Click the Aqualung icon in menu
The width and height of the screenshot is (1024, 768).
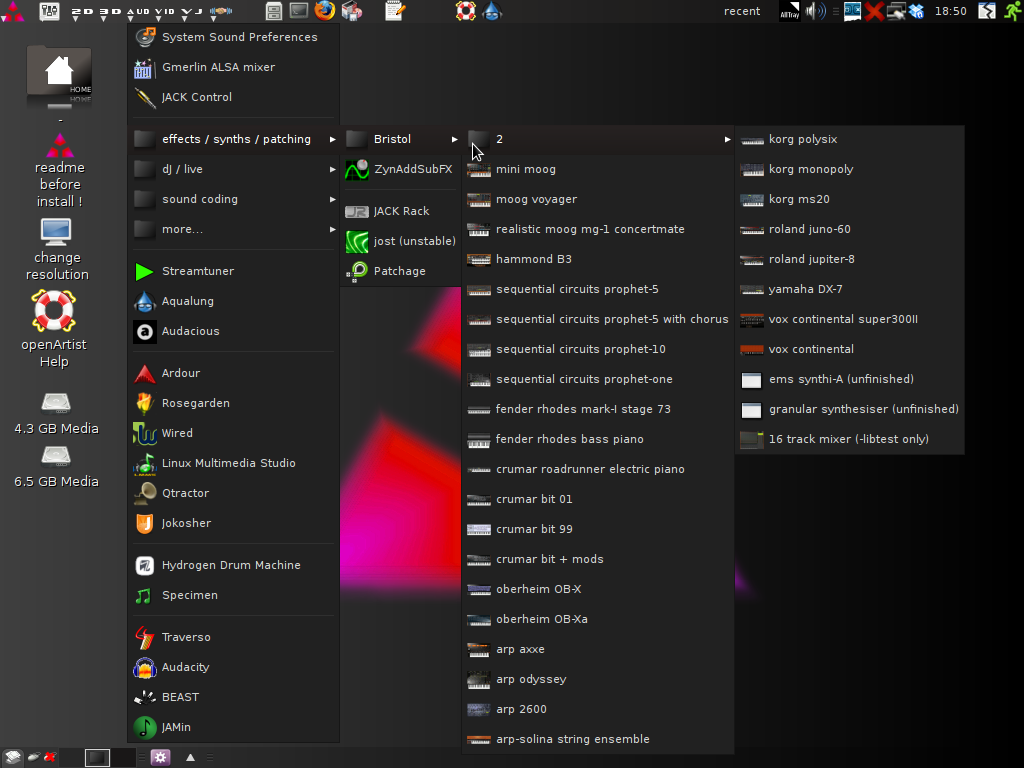(144, 301)
